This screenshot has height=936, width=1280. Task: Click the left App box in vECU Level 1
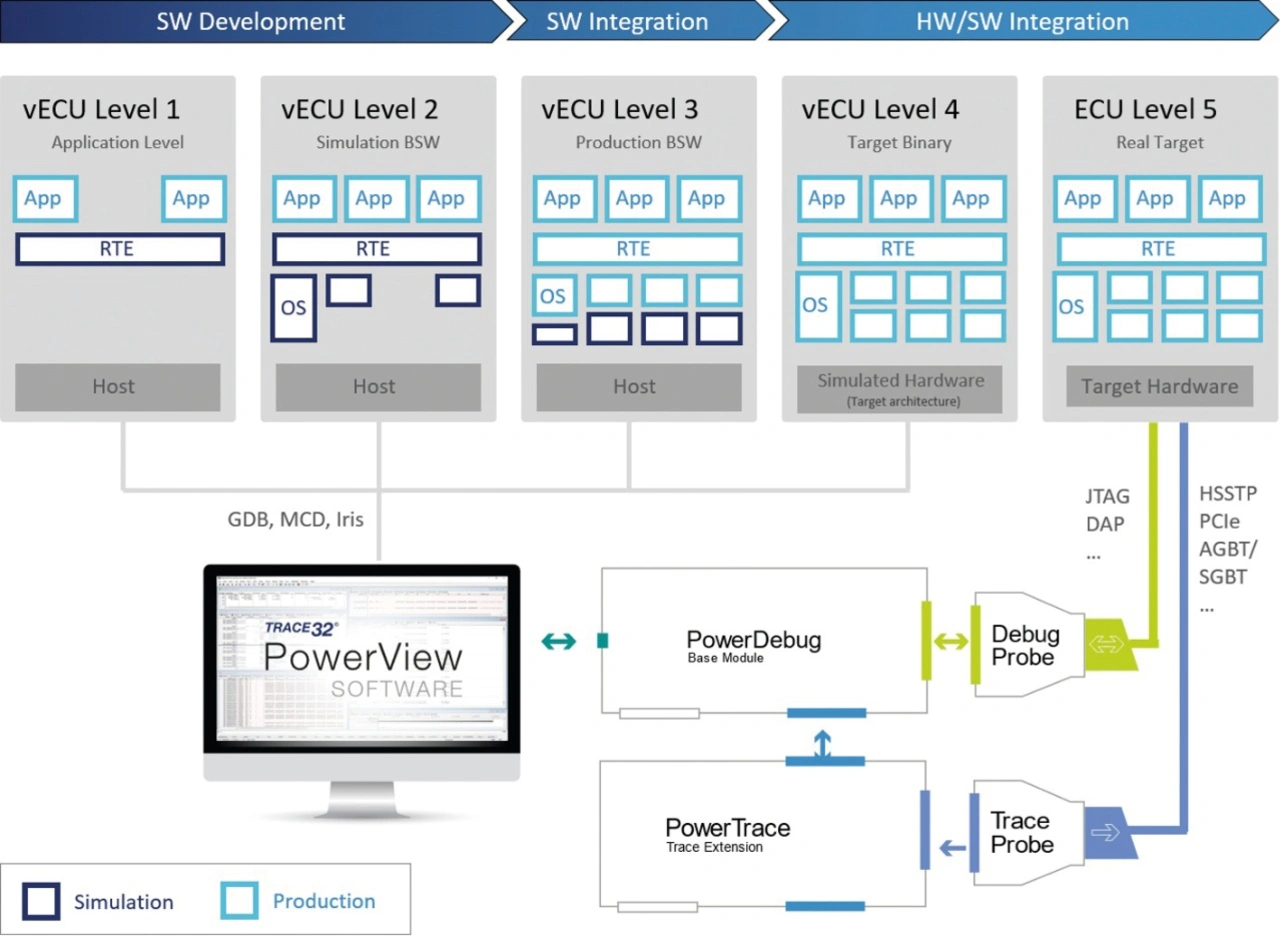point(44,198)
